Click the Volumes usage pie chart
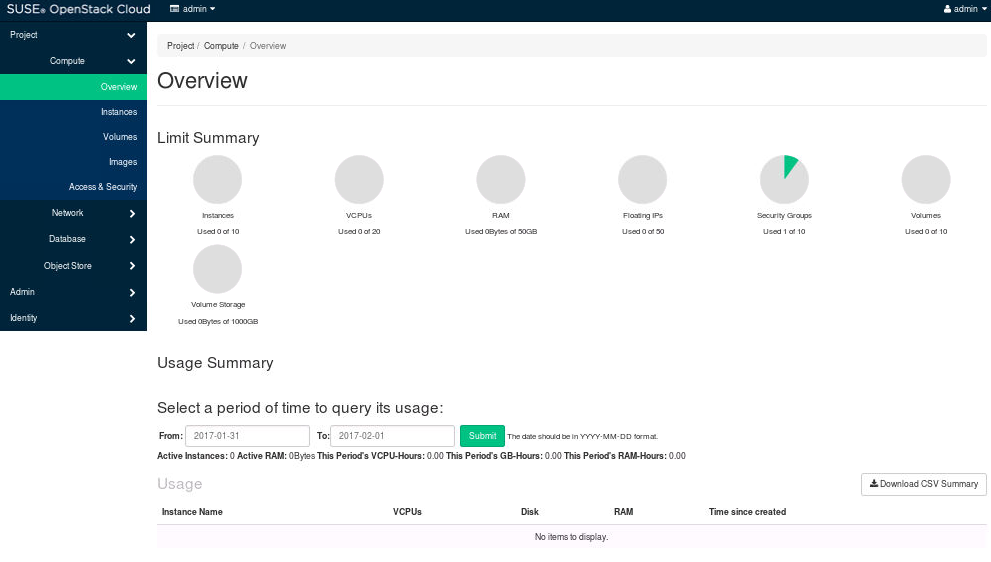This screenshot has height=562, width=991. (x=926, y=180)
